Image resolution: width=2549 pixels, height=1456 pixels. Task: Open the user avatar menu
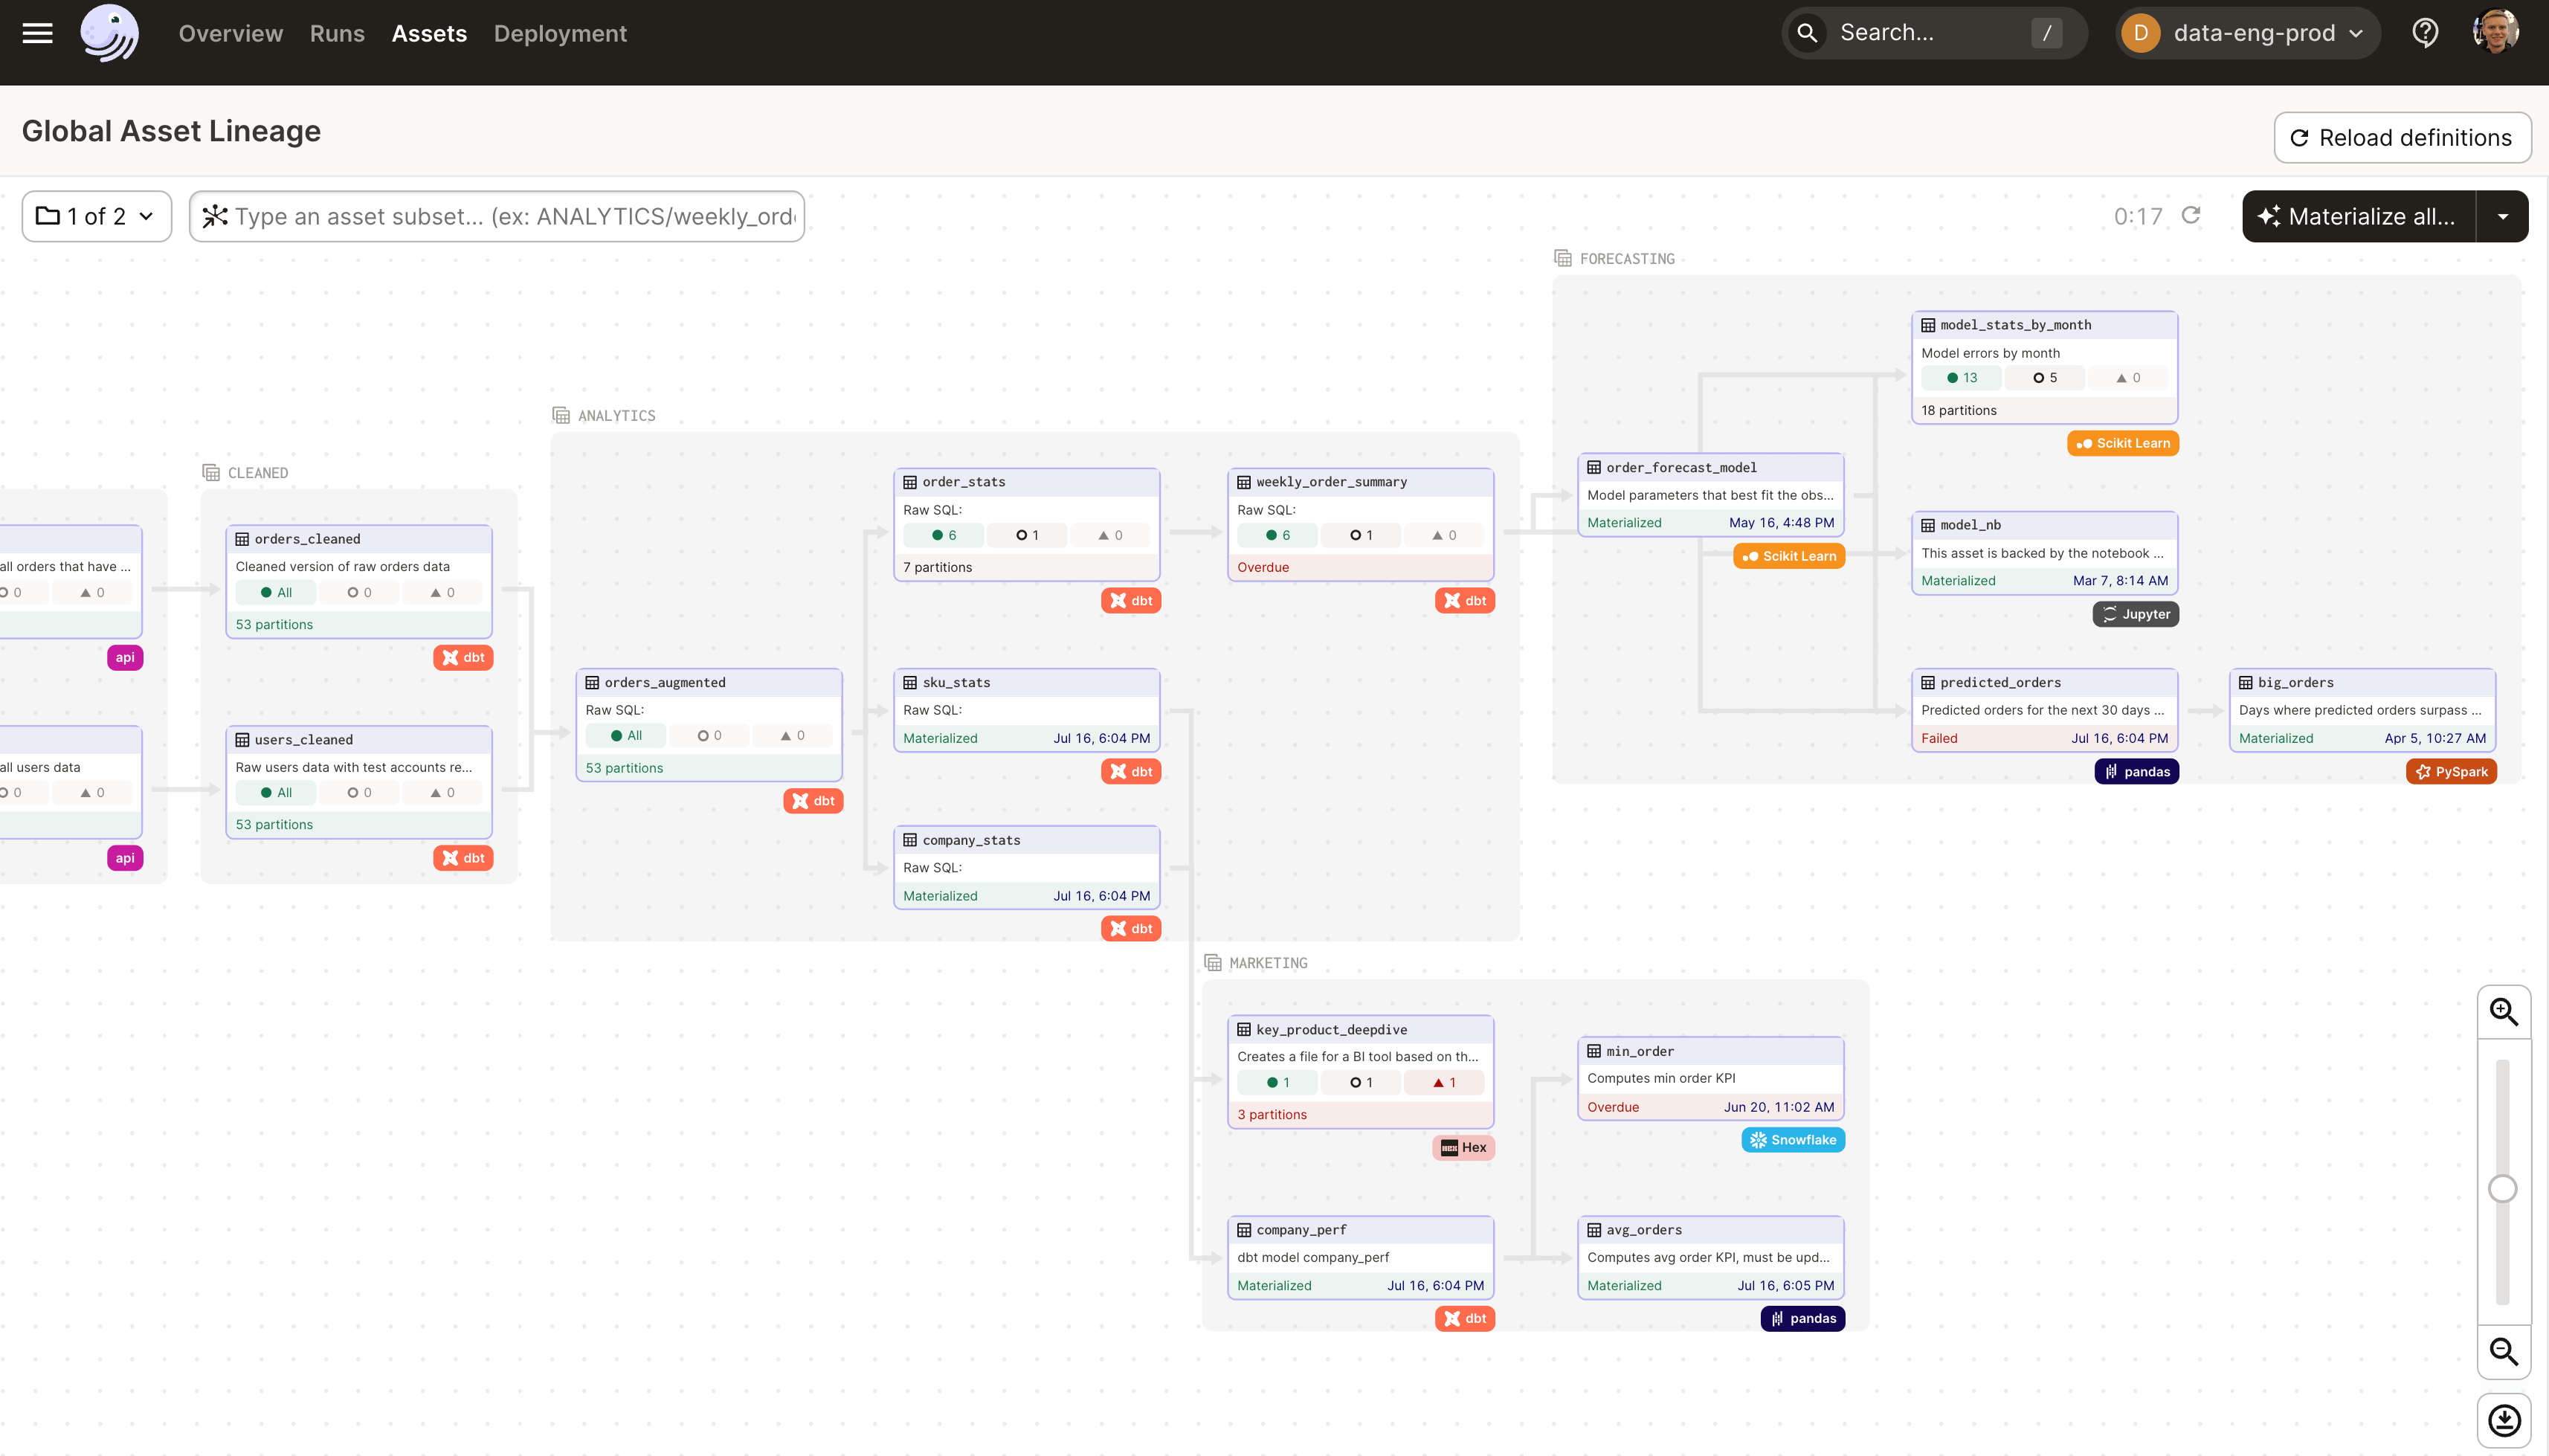click(2495, 33)
